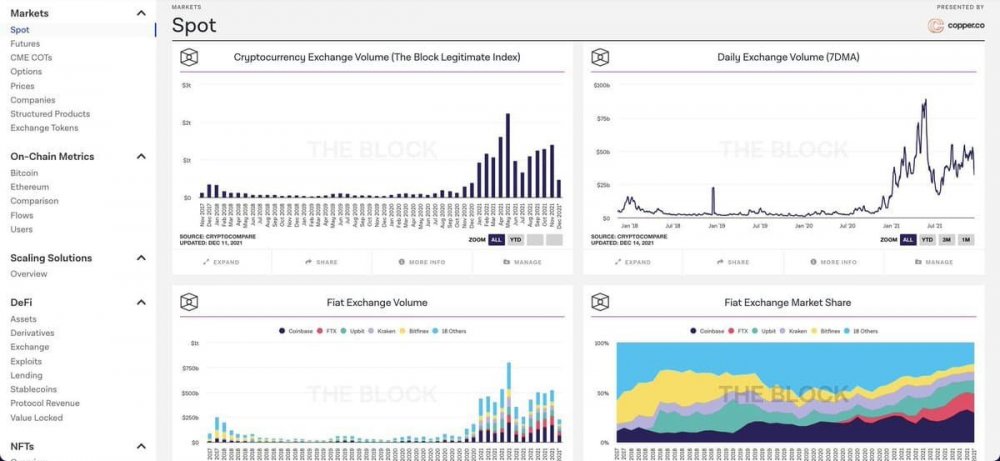This screenshot has height=461, width=1000.
Task: Open Users under On-Chain Metrics
Action: click(x=21, y=230)
